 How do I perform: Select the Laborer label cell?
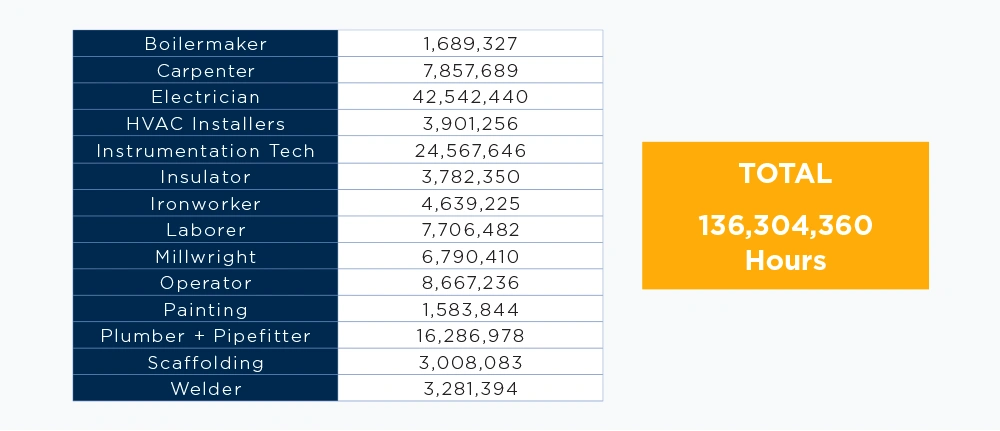205,230
